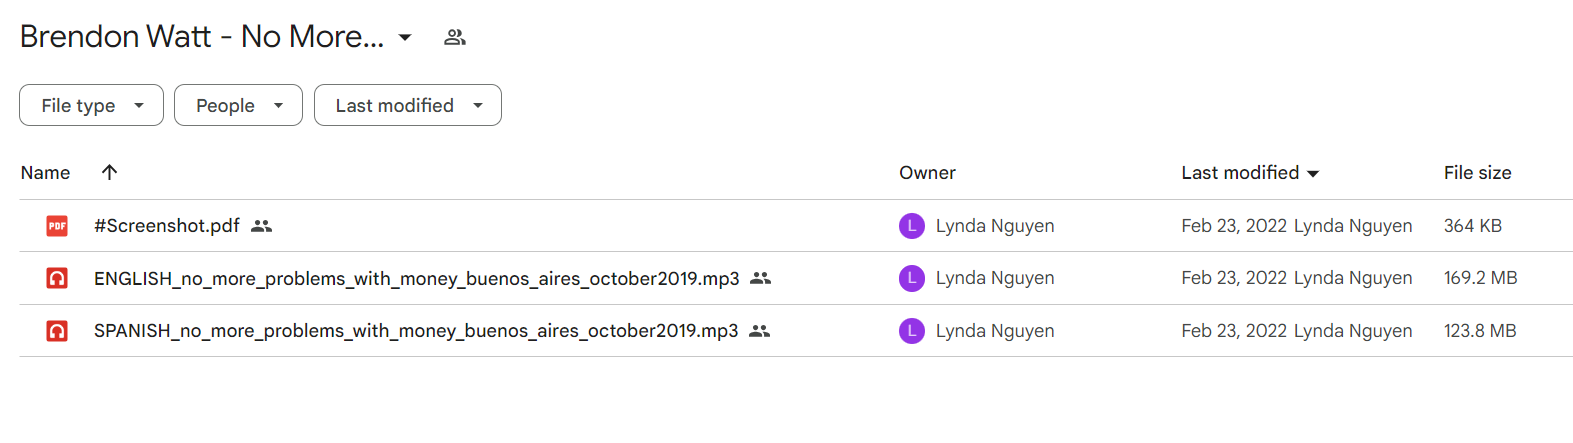Image resolution: width=1573 pixels, height=443 pixels.
Task: Click the audio icon of the SPANISH mp3 file
Action: (57, 331)
